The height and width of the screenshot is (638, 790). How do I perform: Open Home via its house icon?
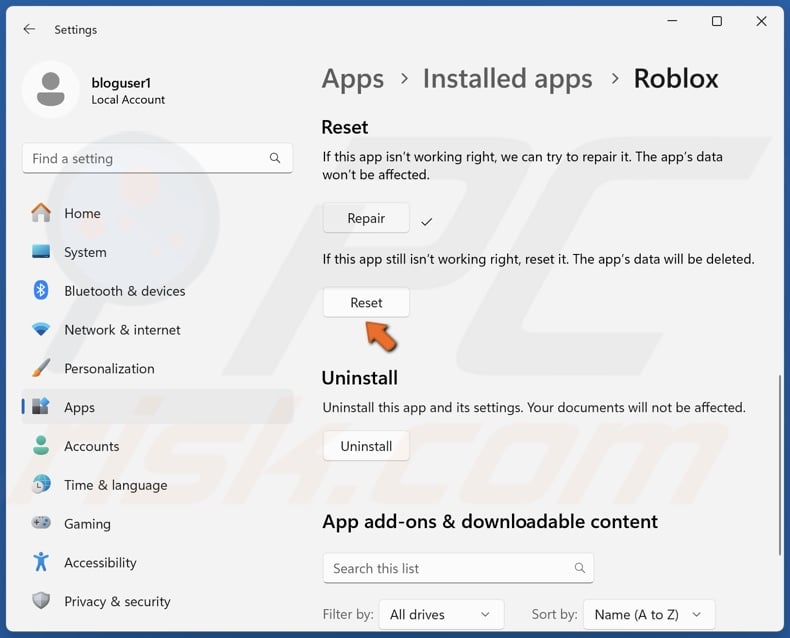click(x=41, y=213)
